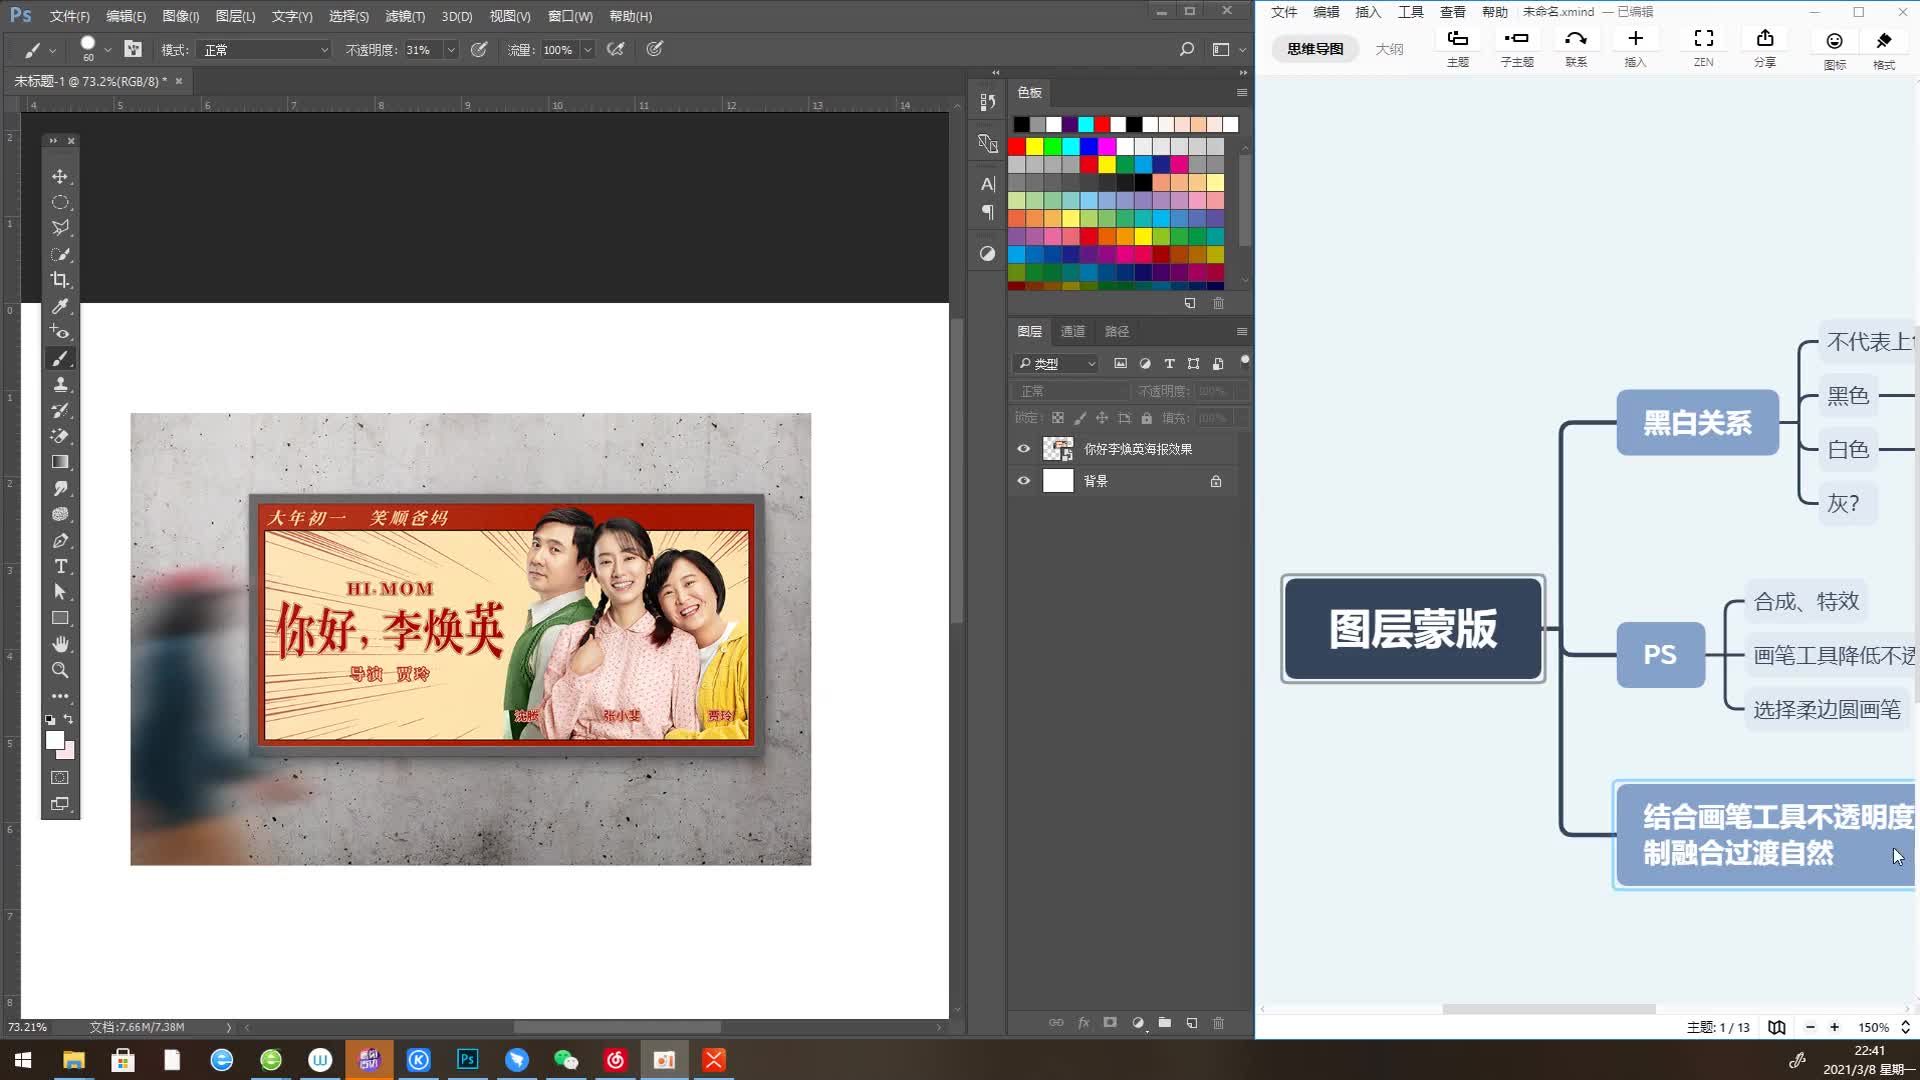This screenshot has height=1080, width=1920.
Task: Select the Polygonal Lasso tool
Action: [x=60, y=228]
